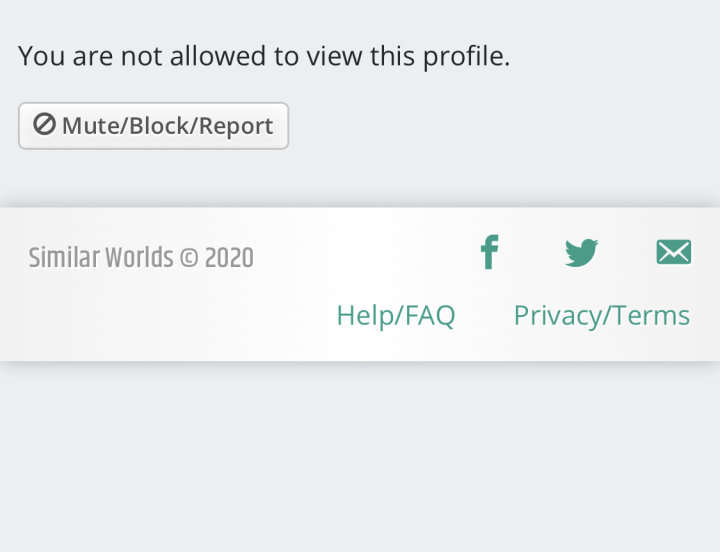
Task: Select the circle-slash symbol on the button
Action: (x=44, y=125)
